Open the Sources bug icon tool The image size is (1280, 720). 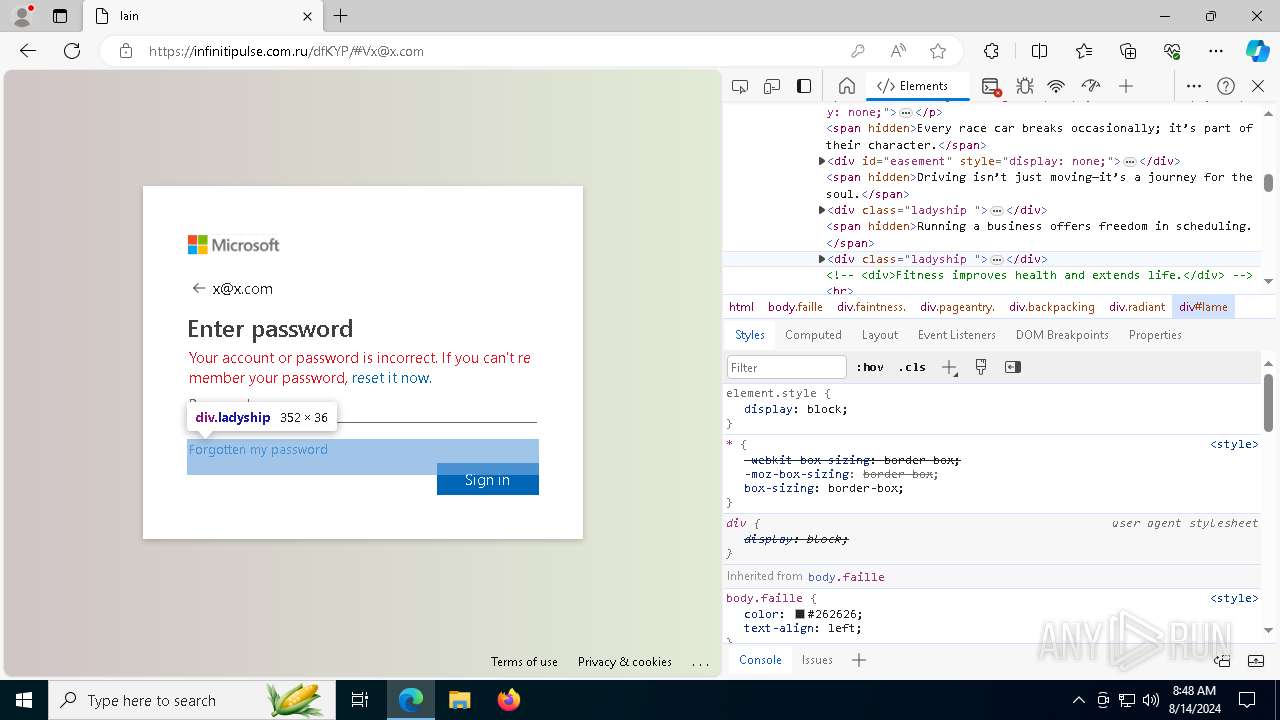[1025, 86]
